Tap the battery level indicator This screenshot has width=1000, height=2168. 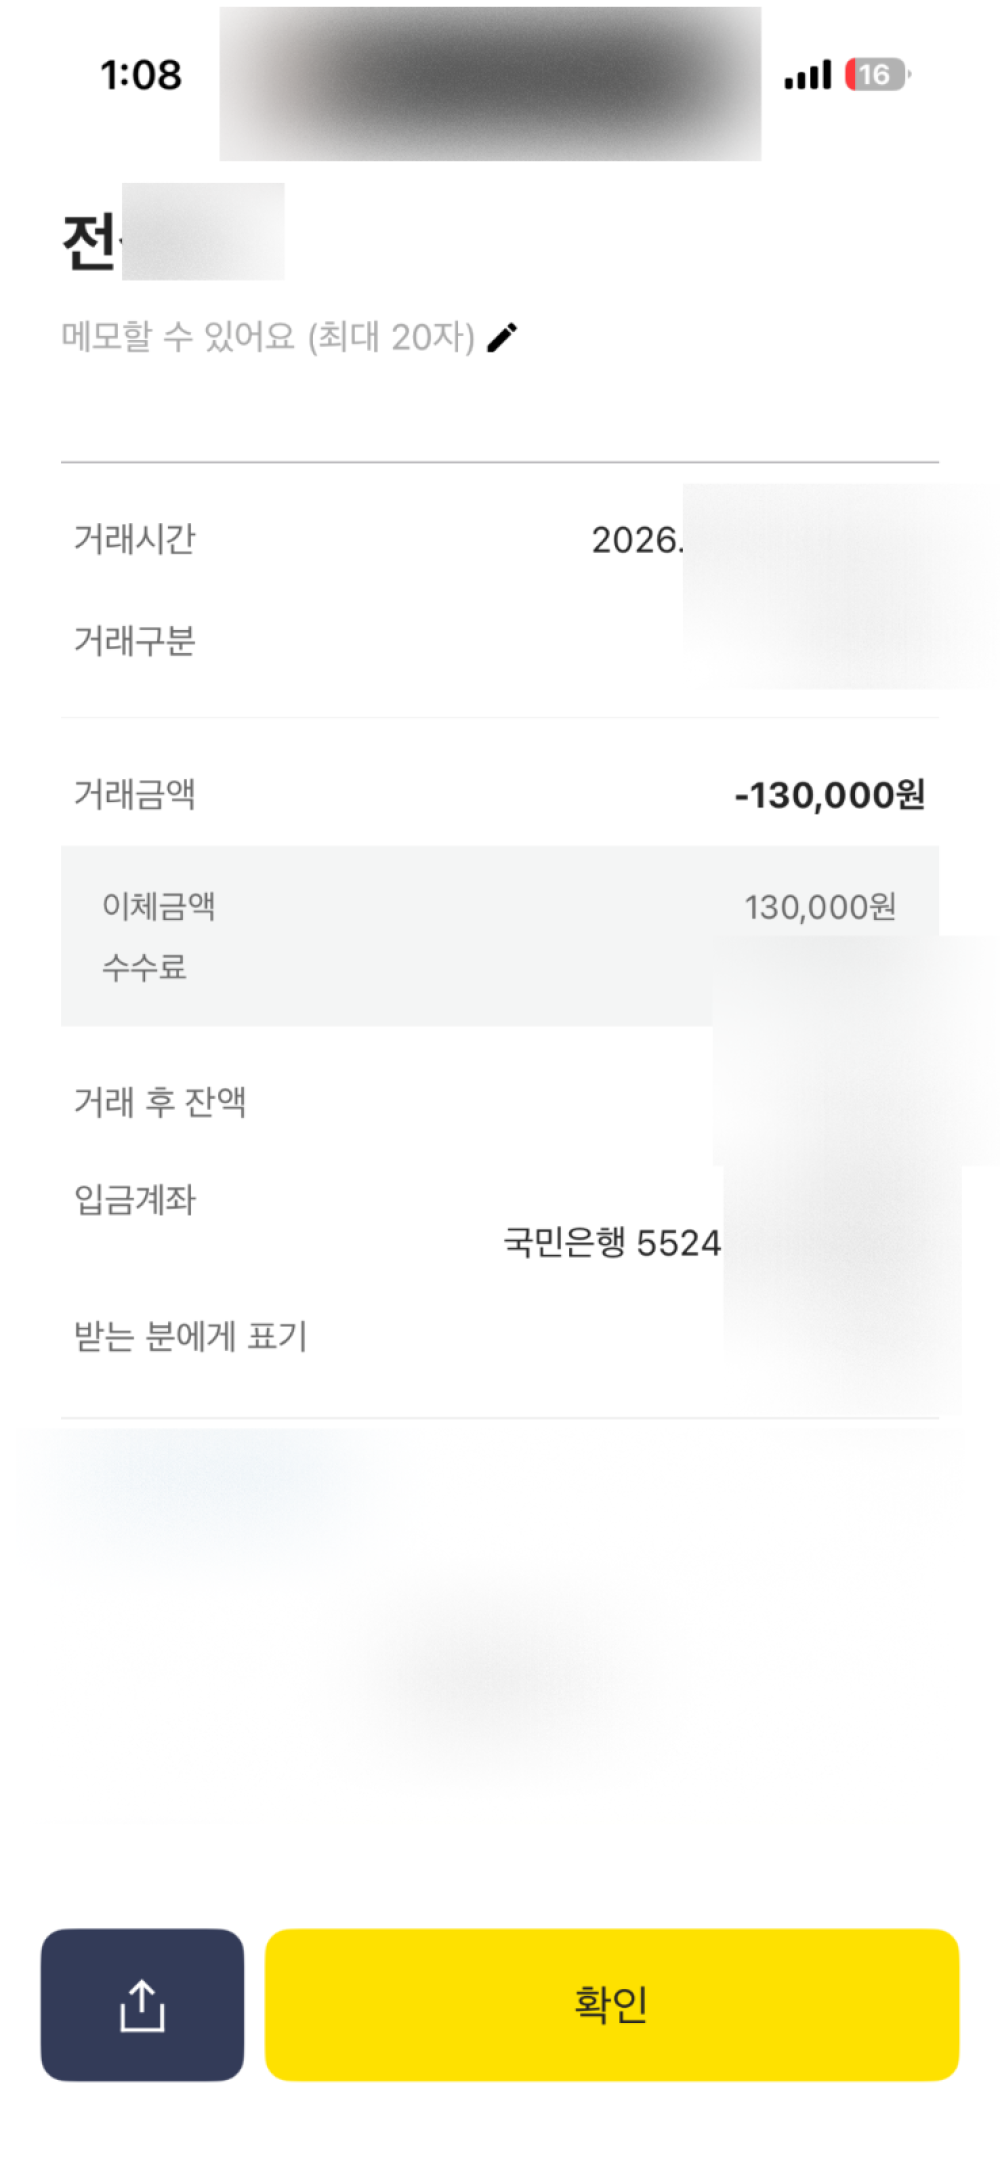pos(877,75)
